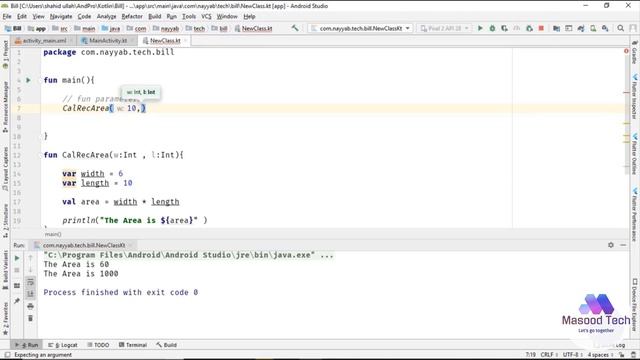
Task: Click the CalRecArea call on line 7
Action: [x=86, y=108]
